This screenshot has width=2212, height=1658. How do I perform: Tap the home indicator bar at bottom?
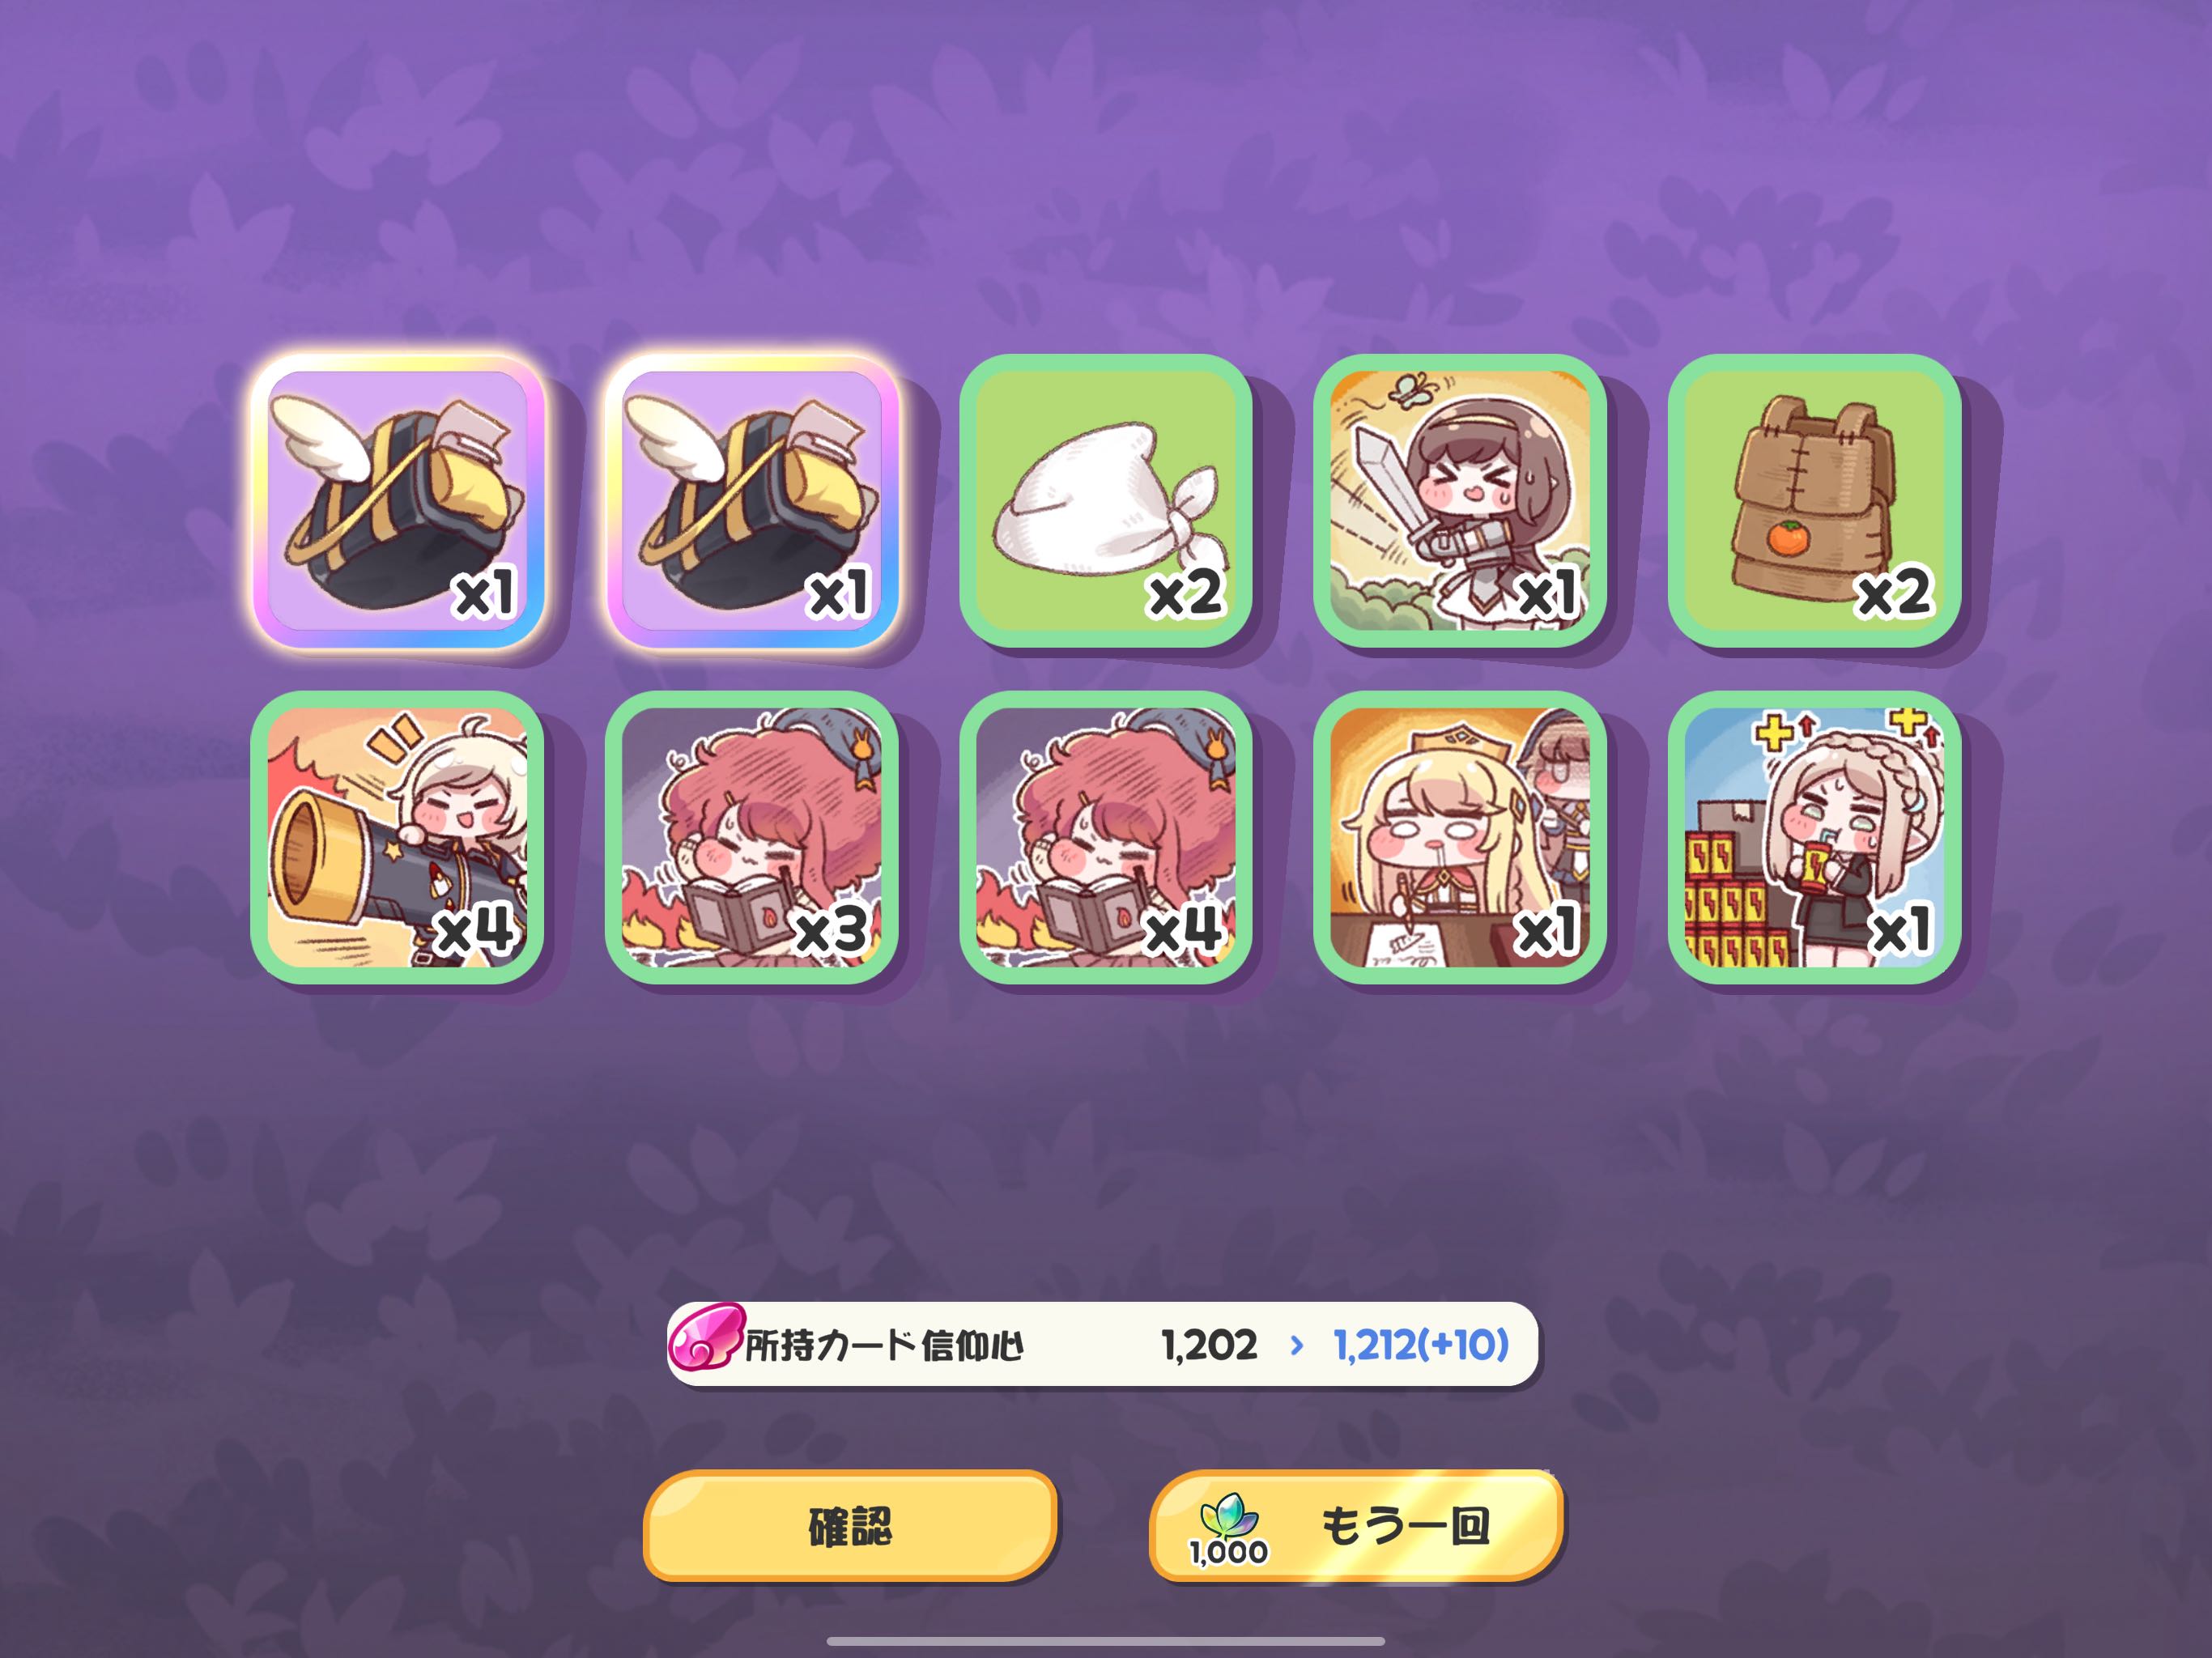tap(1106, 1641)
